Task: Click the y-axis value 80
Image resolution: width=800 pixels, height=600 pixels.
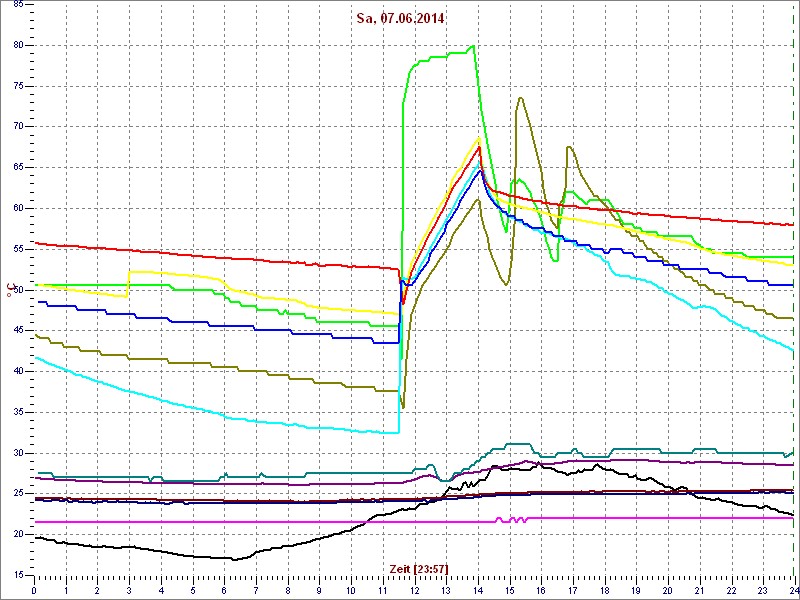Action: [x=17, y=45]
